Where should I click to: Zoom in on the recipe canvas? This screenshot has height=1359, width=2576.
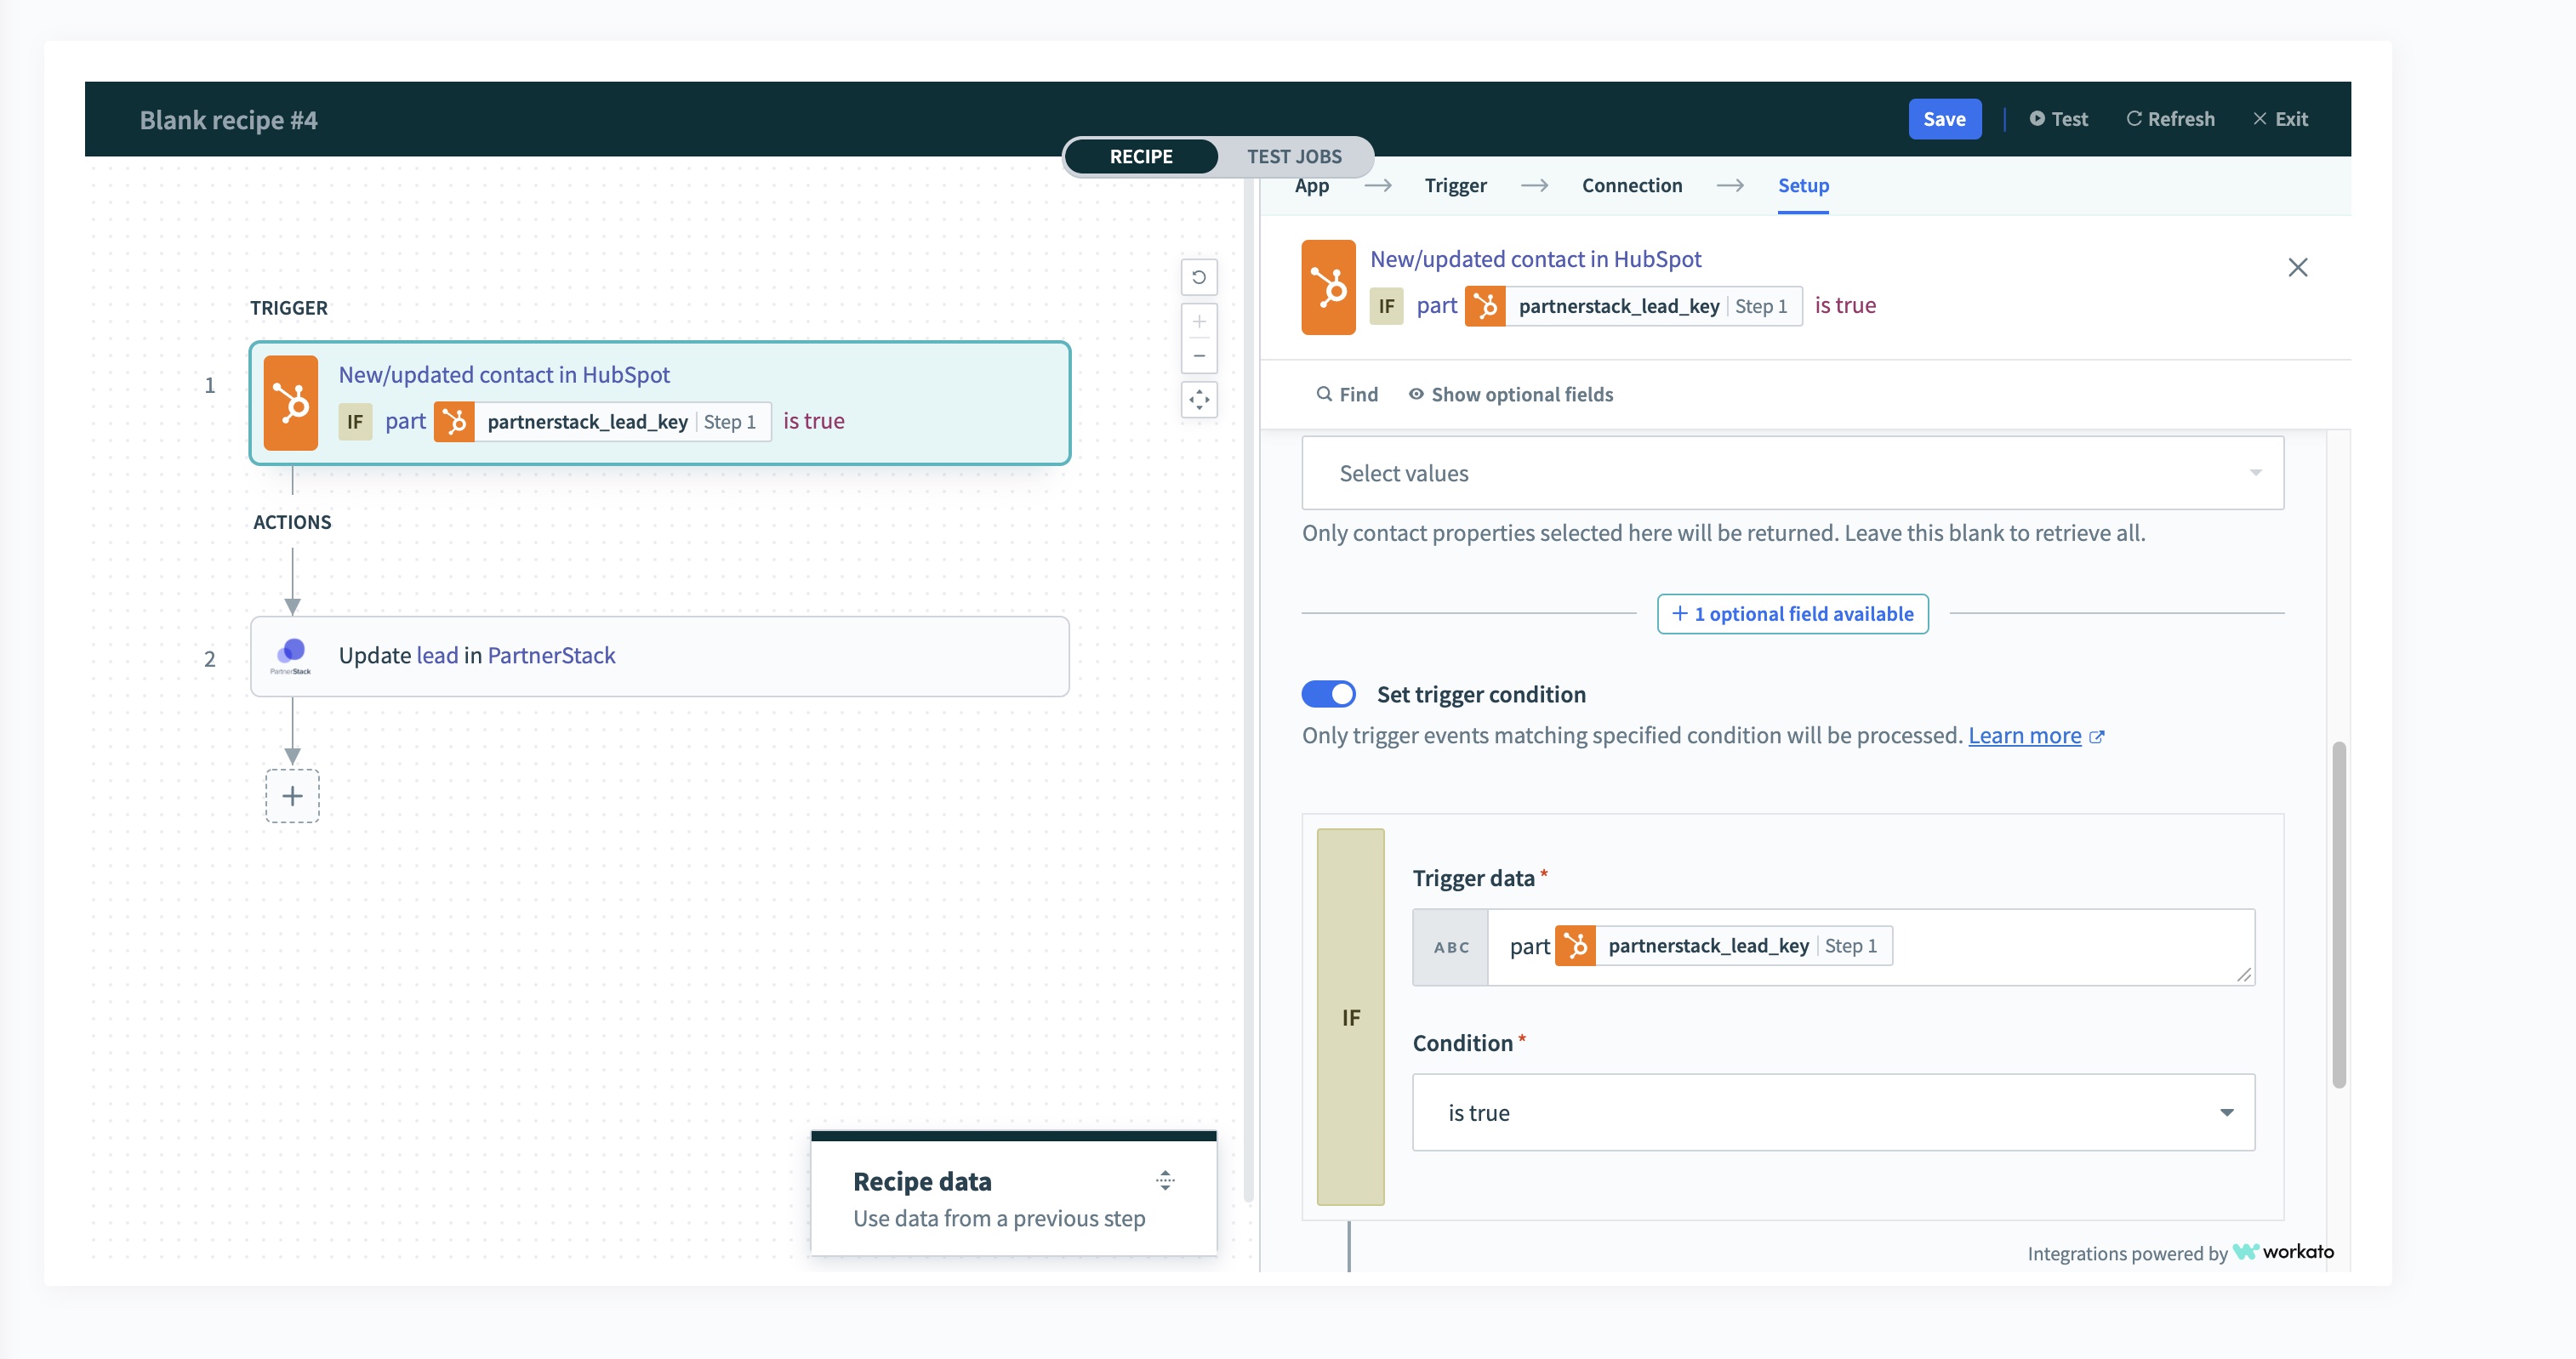pos(1199,321)
